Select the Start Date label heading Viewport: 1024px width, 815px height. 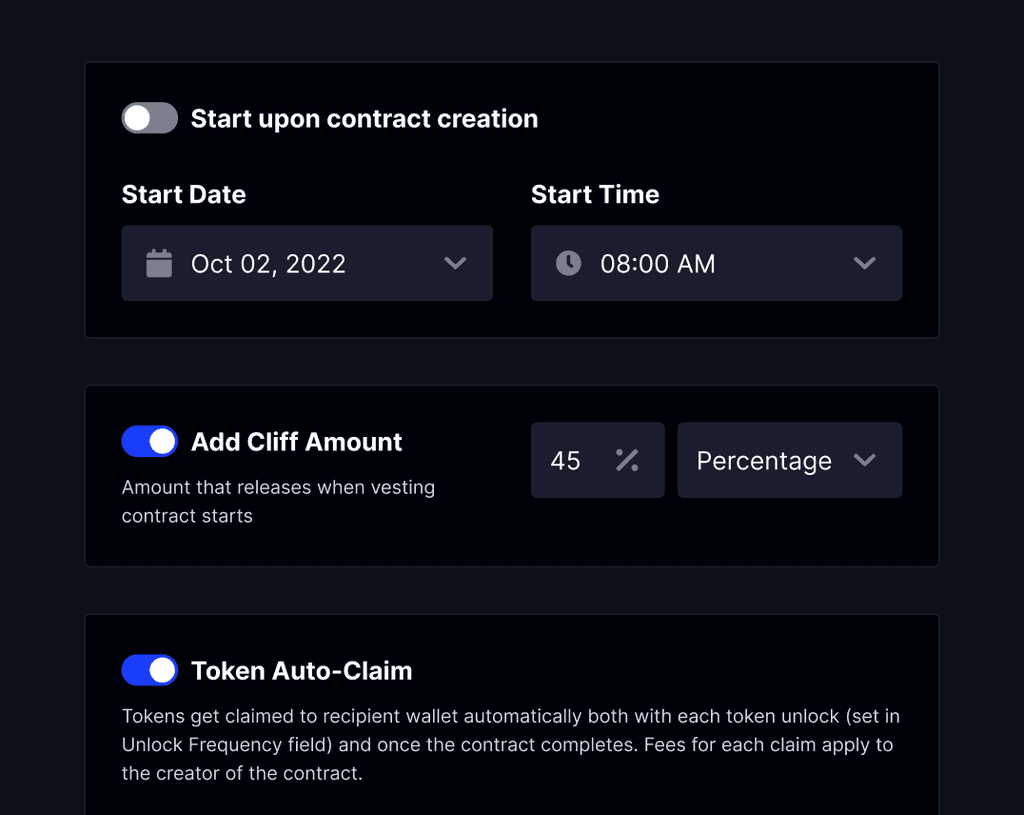click(x=183, y=194)
